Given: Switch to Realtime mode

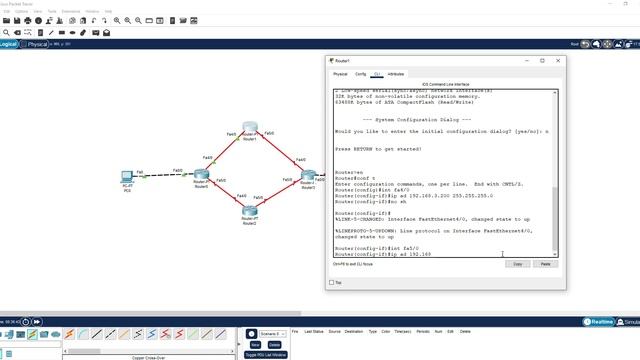Looking at the screenshot, I should 598,322.
